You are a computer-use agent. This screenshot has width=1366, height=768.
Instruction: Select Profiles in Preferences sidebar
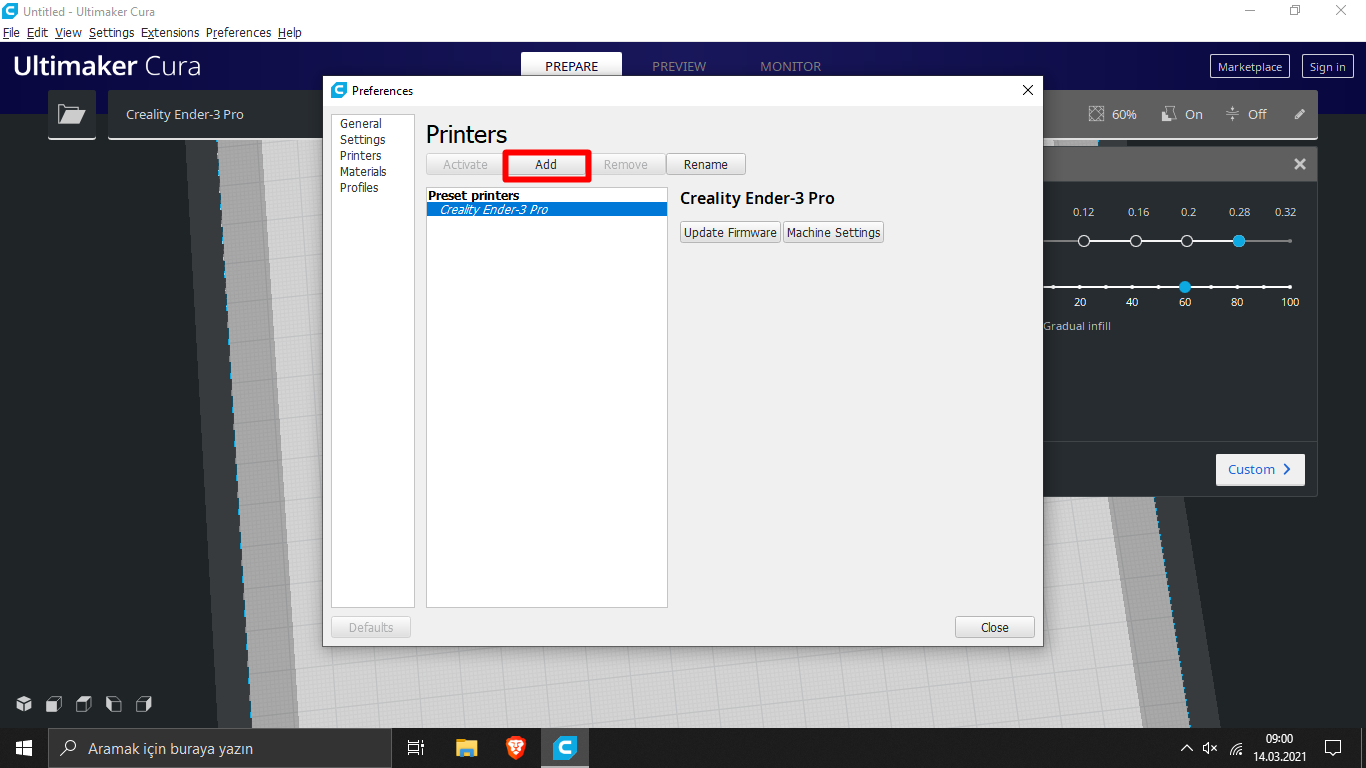359,188
